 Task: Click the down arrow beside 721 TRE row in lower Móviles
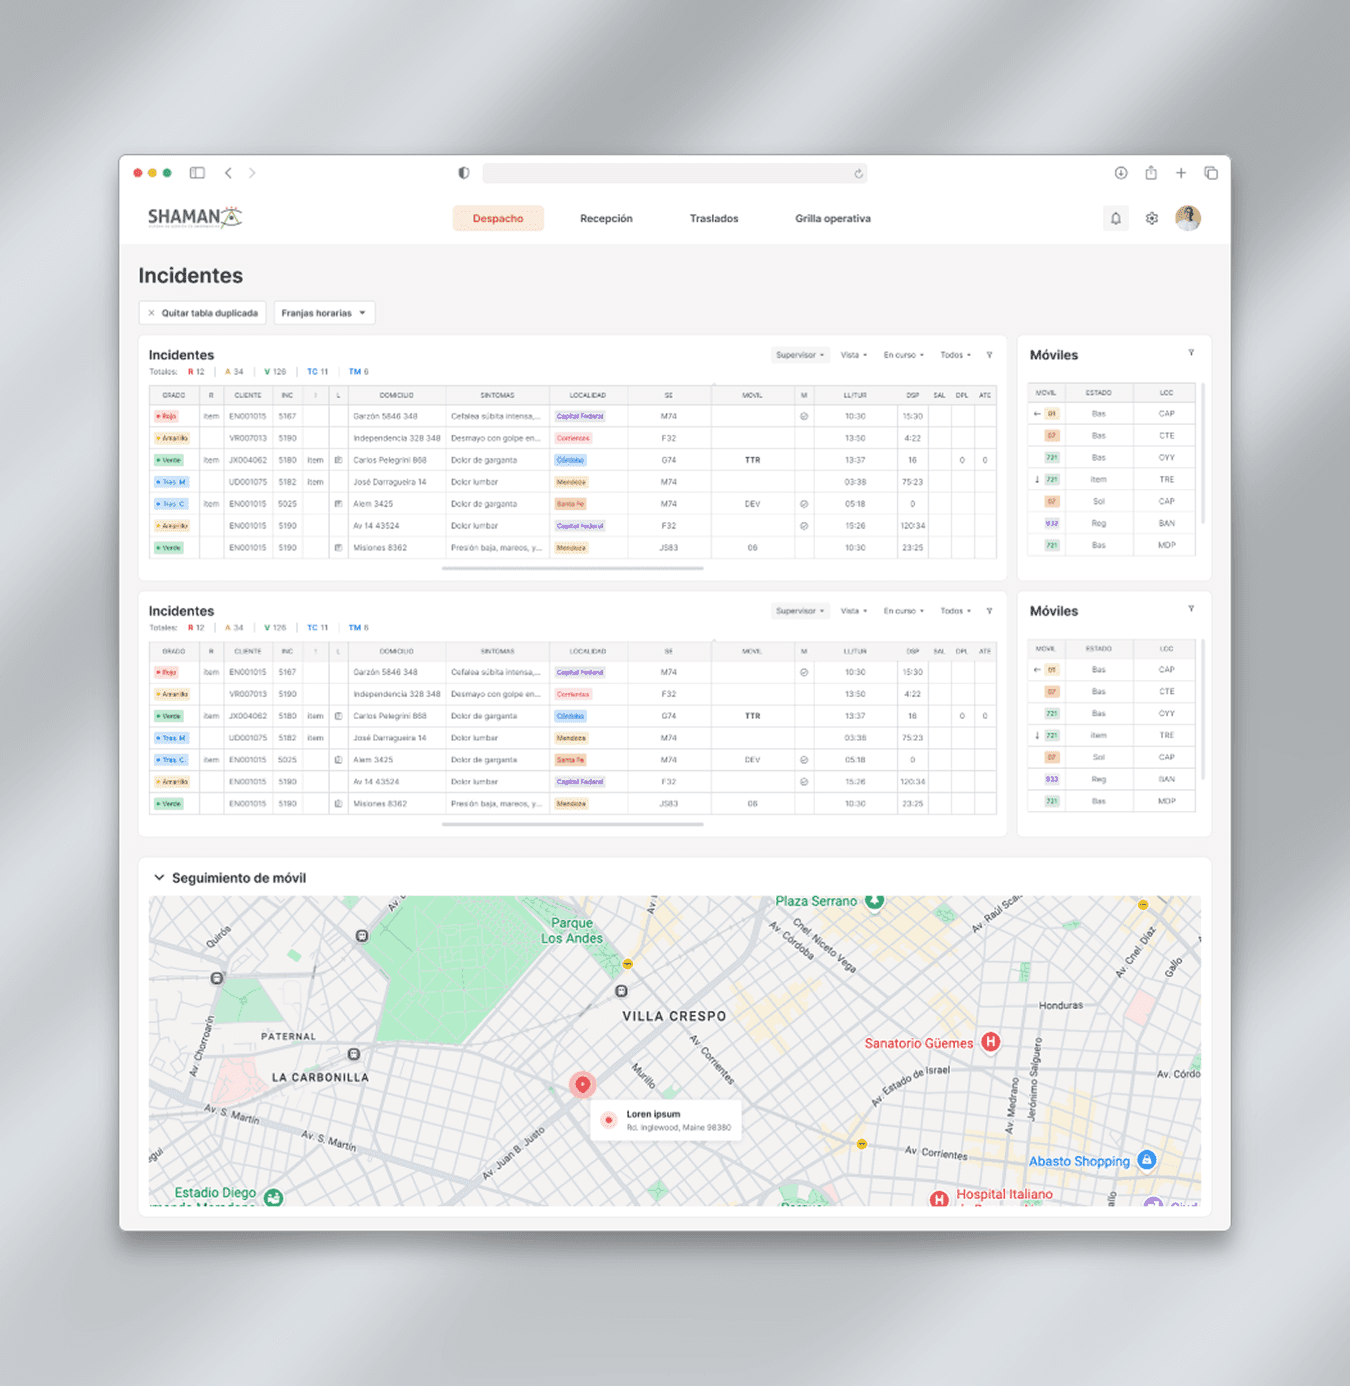click(1037, 736)
